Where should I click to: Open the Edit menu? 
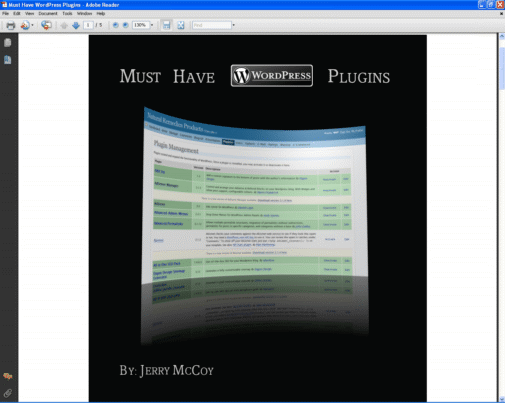(x=17, y=14)
